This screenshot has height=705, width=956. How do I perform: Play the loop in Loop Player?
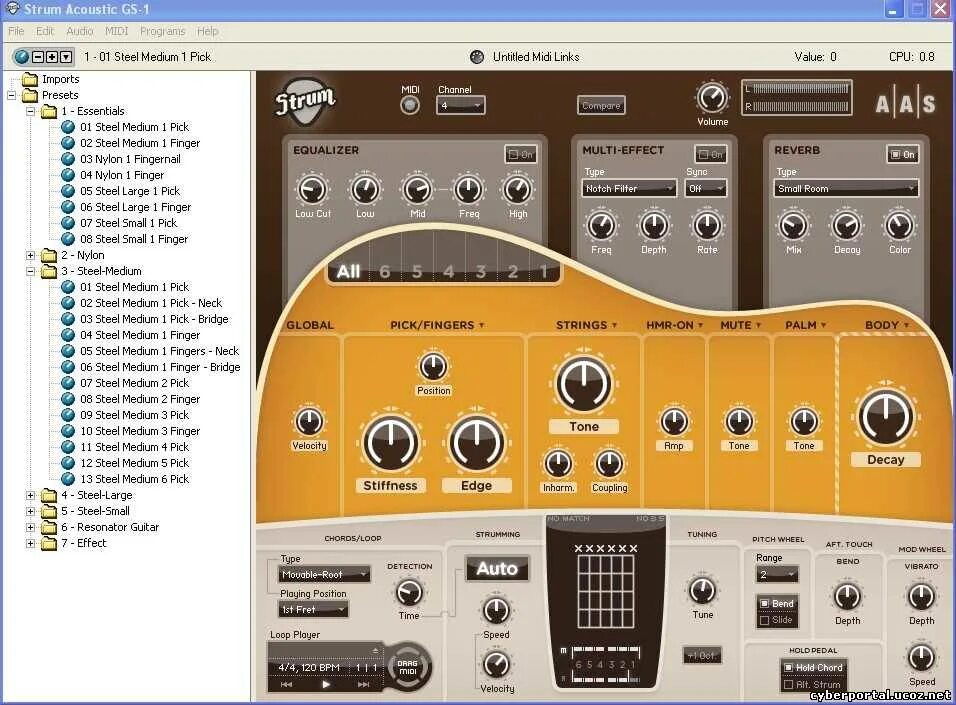(326, 684)
